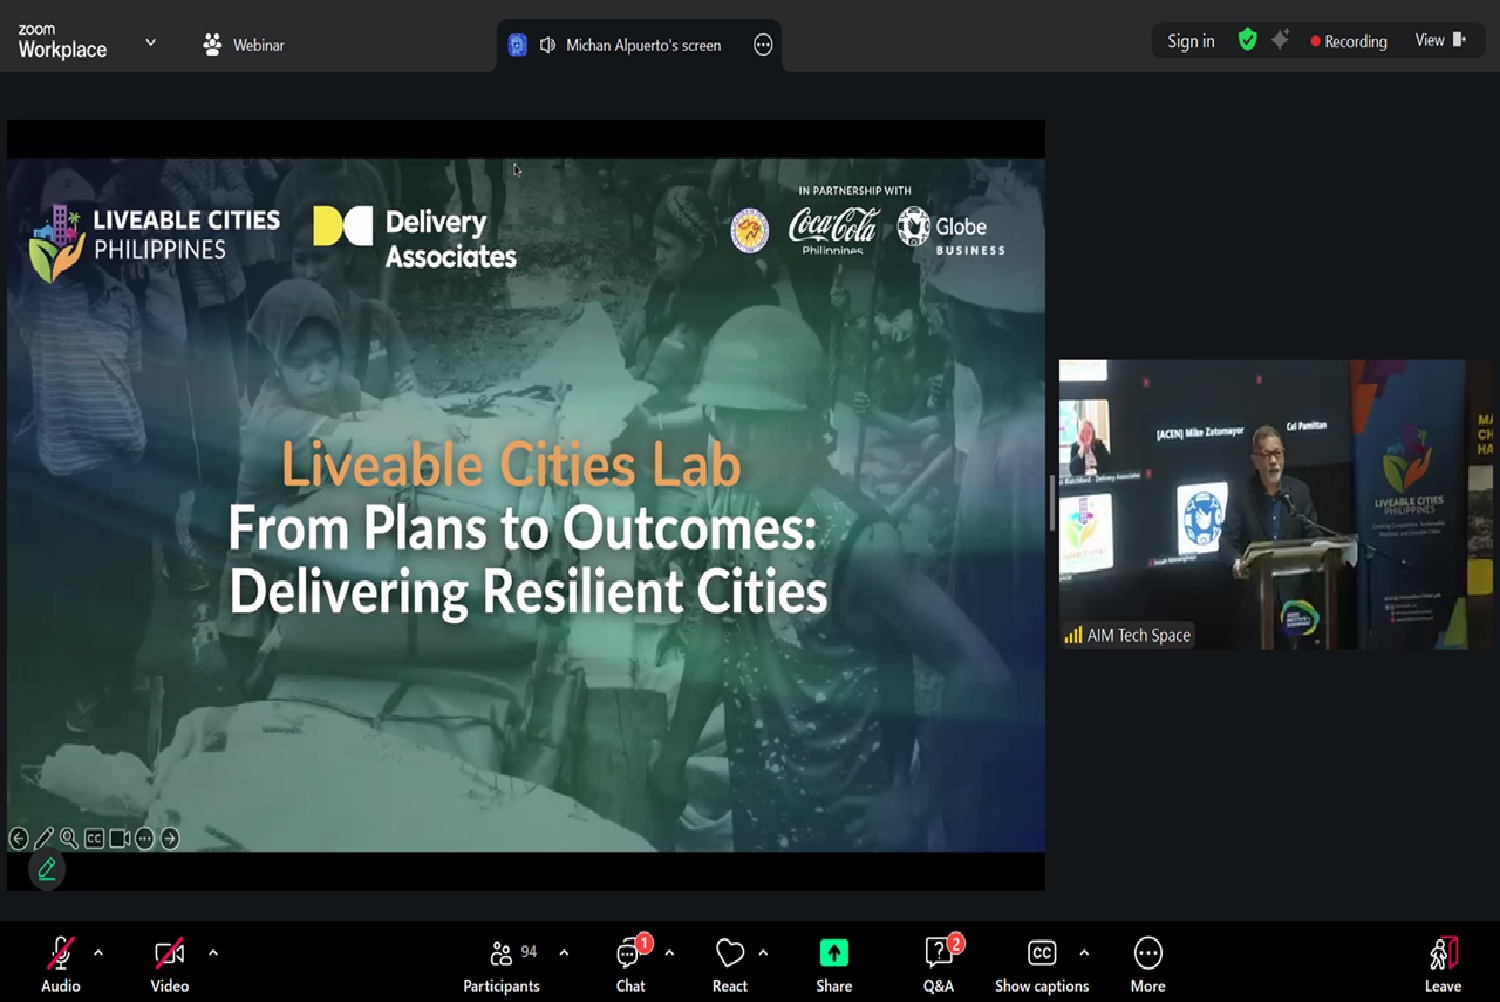
Task: Show captions using the CC button
Action: tap(1041, 954)
